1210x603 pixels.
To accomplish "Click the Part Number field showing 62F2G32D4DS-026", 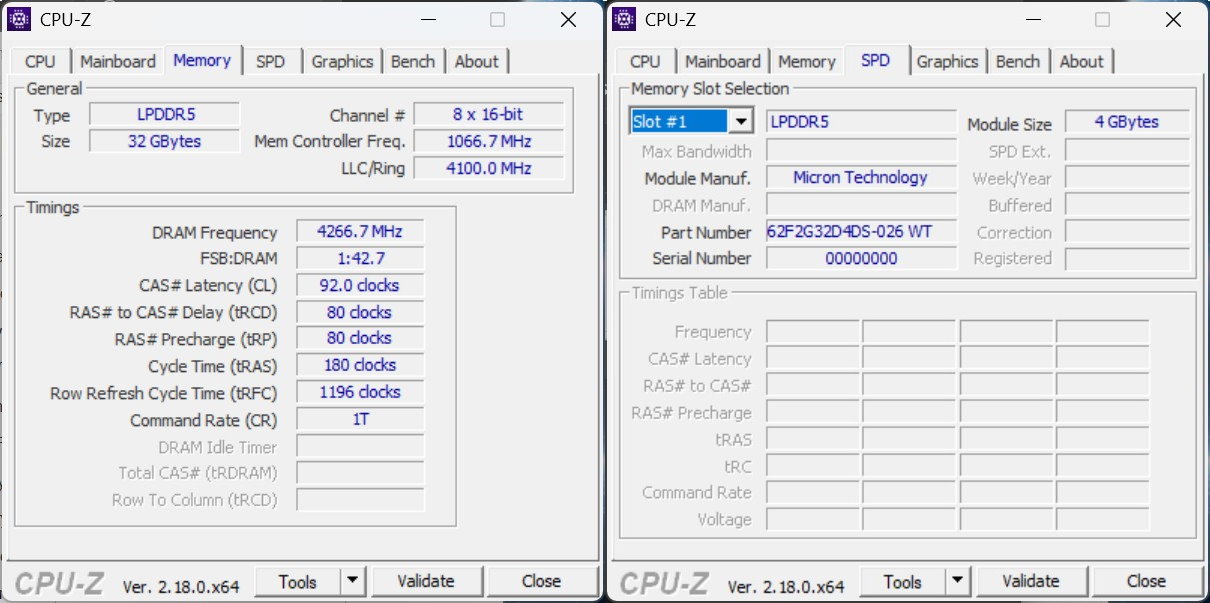I will tap(861, 232).
